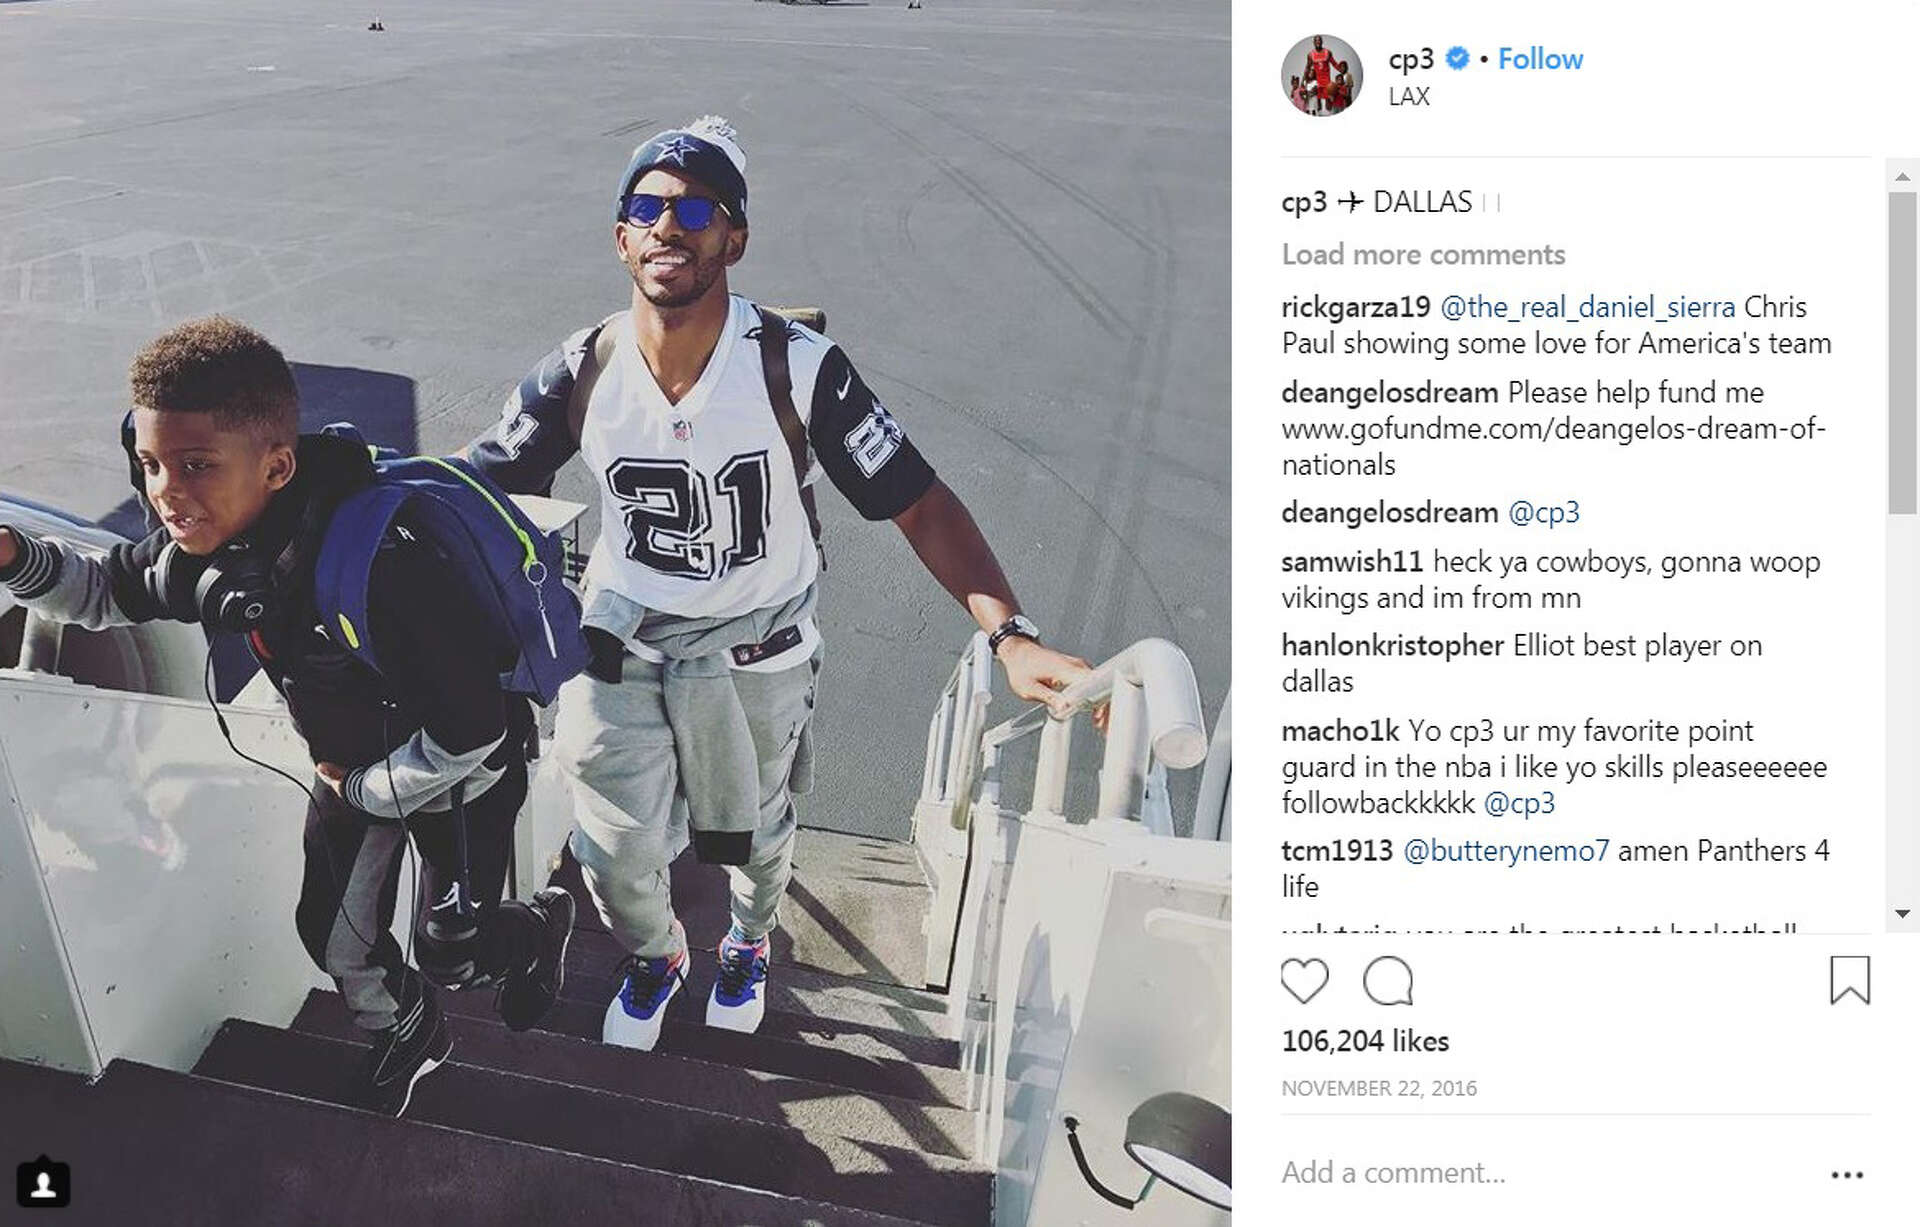This screenshot has height=1227, width=1920.
Task: Open the comment bubble icon
Action: tap(1388, 981)
